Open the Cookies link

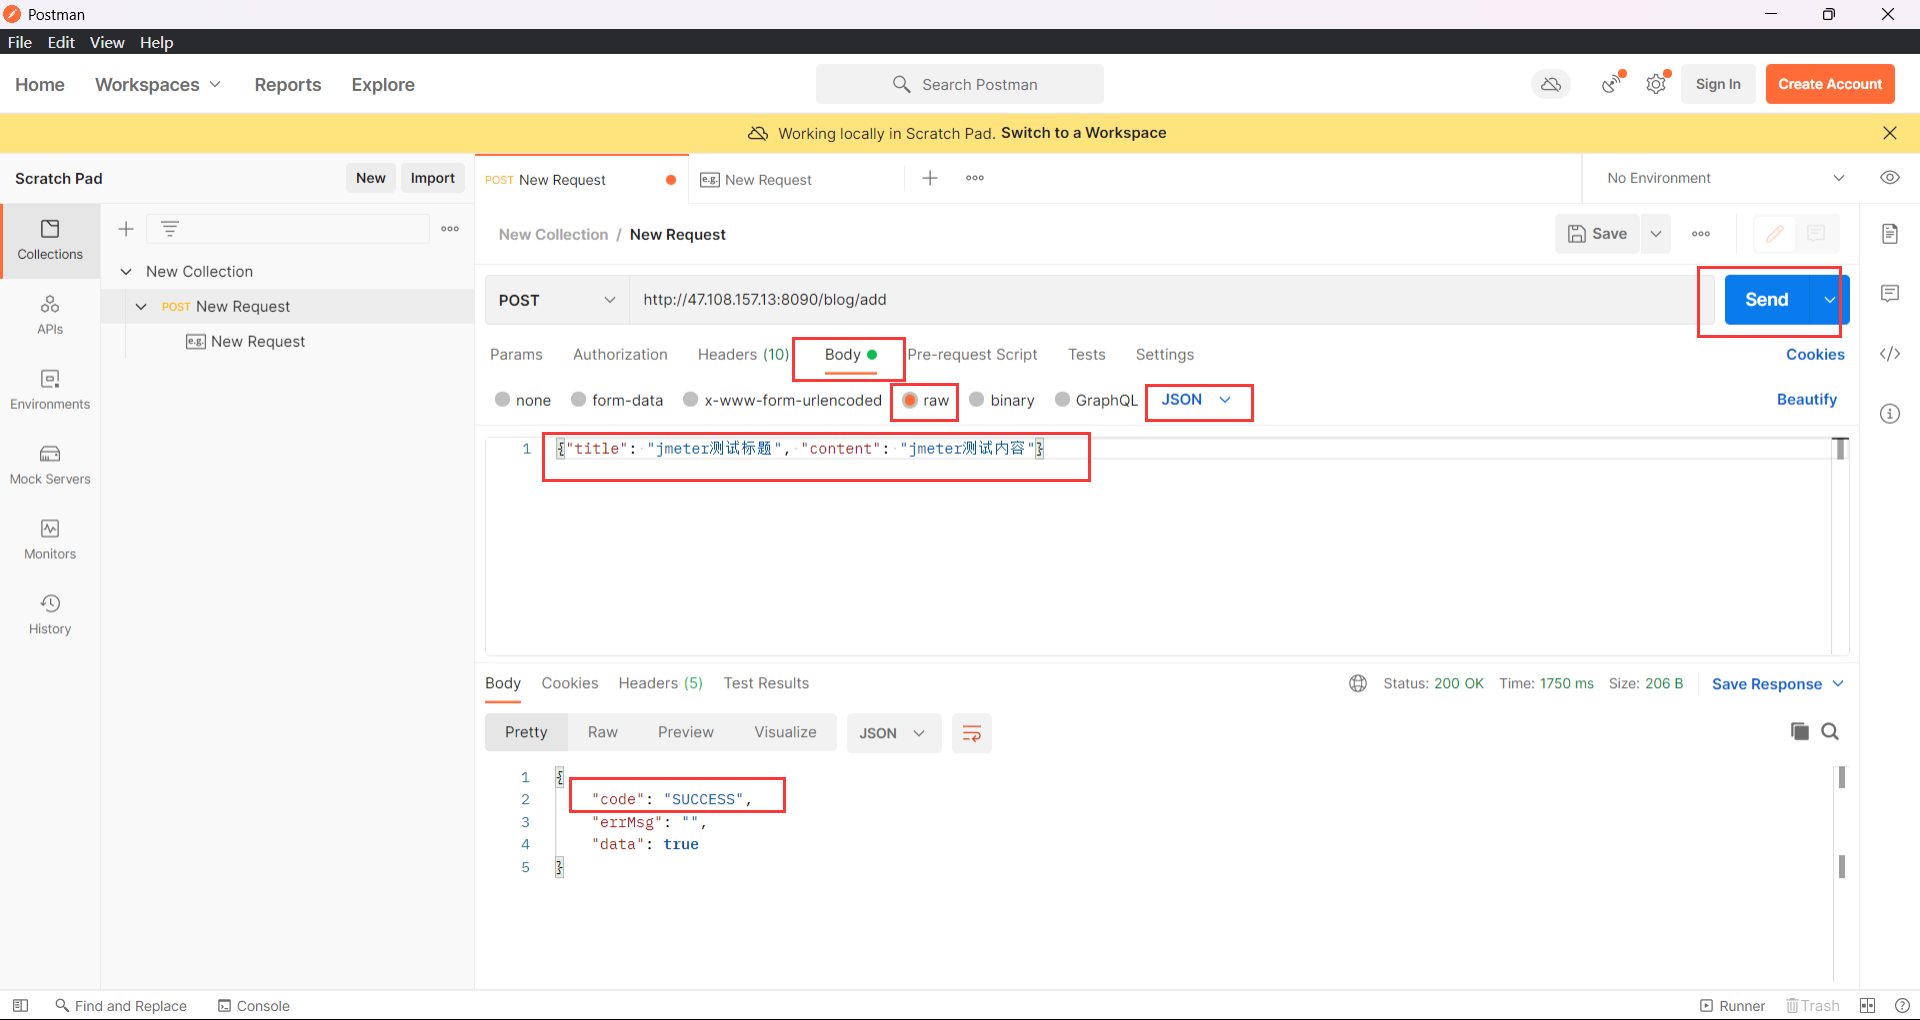[x=1815, y=354]
